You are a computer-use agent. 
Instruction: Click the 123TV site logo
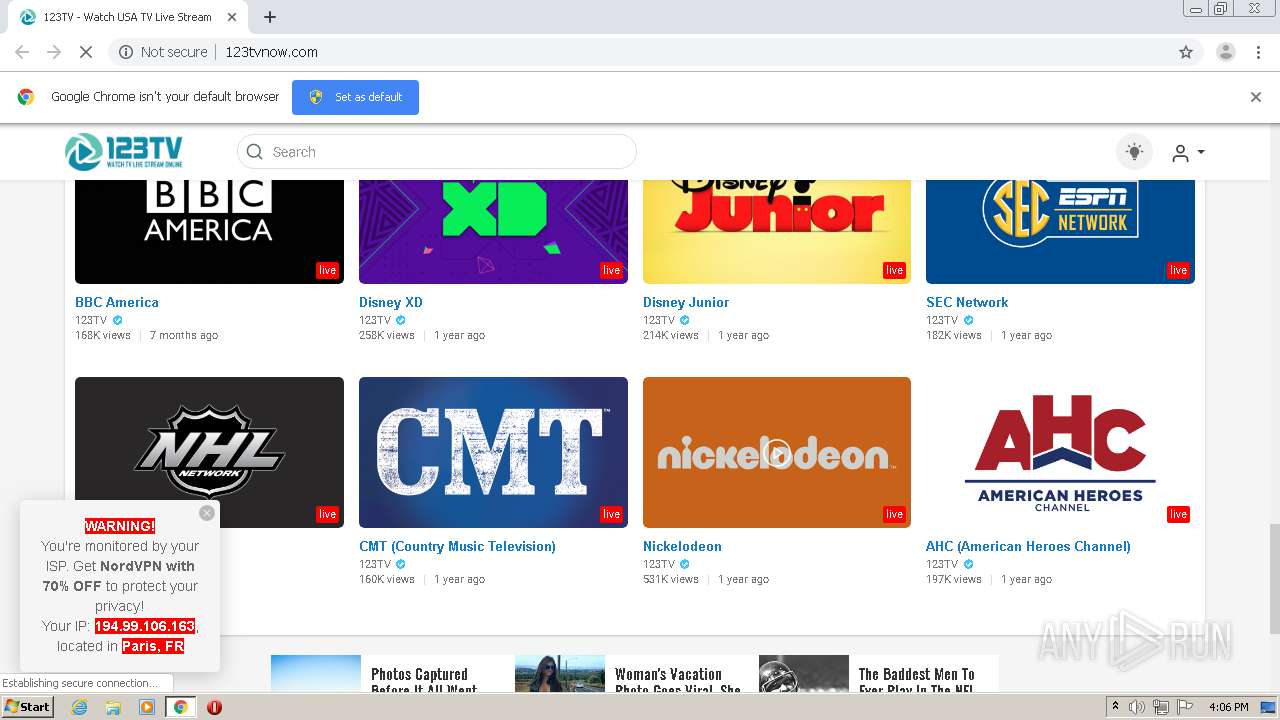click(124, 152)
